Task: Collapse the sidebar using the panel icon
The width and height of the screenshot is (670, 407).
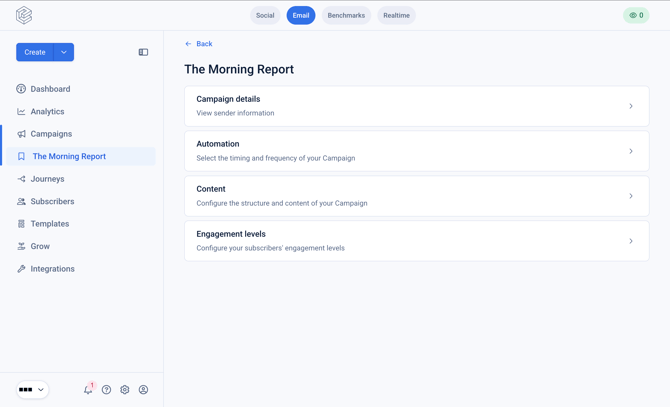Action: pyautogui.click(x=143, y=52)
